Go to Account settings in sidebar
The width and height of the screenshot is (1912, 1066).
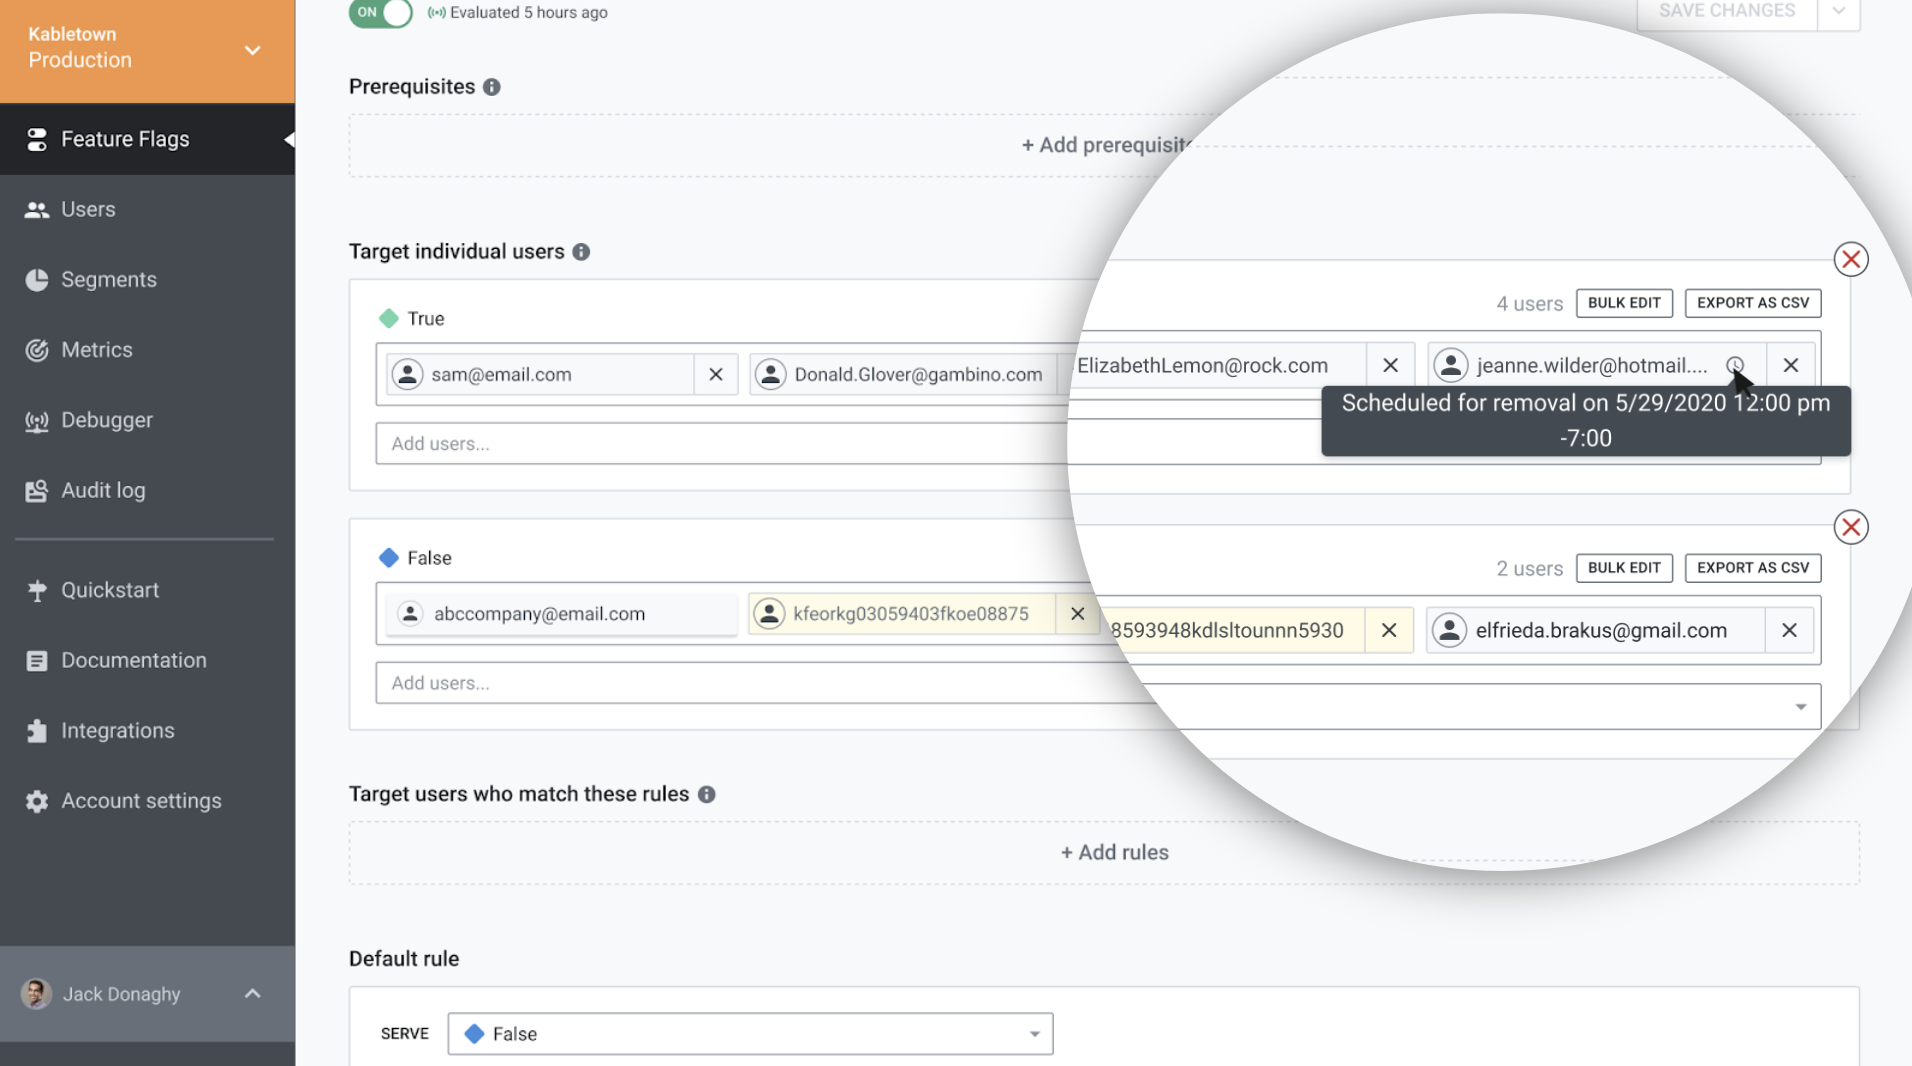[37, 800]
